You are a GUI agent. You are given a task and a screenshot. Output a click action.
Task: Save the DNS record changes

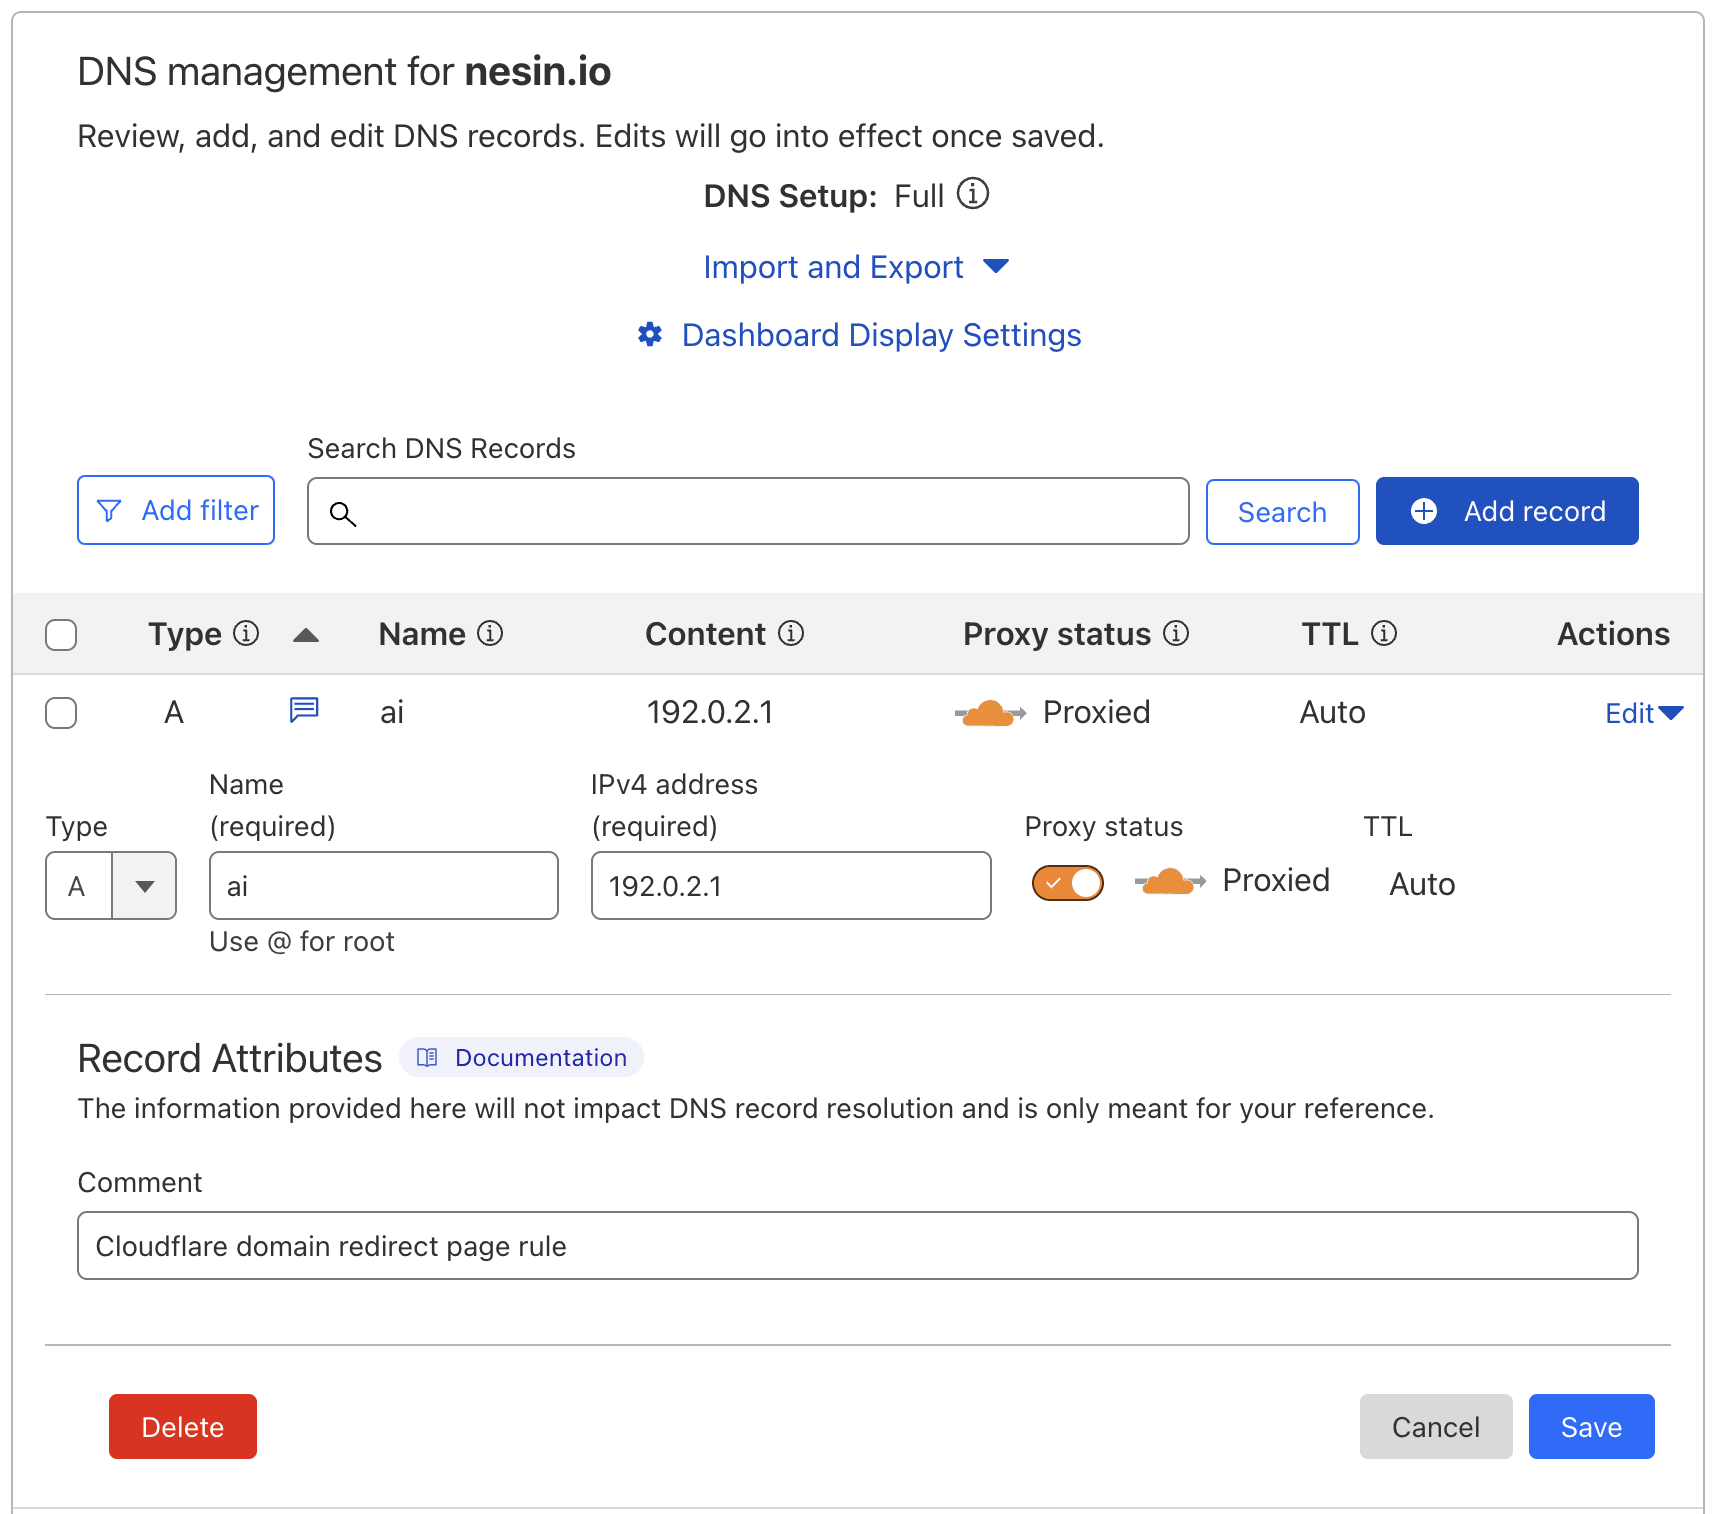tap(1590, 1427)
